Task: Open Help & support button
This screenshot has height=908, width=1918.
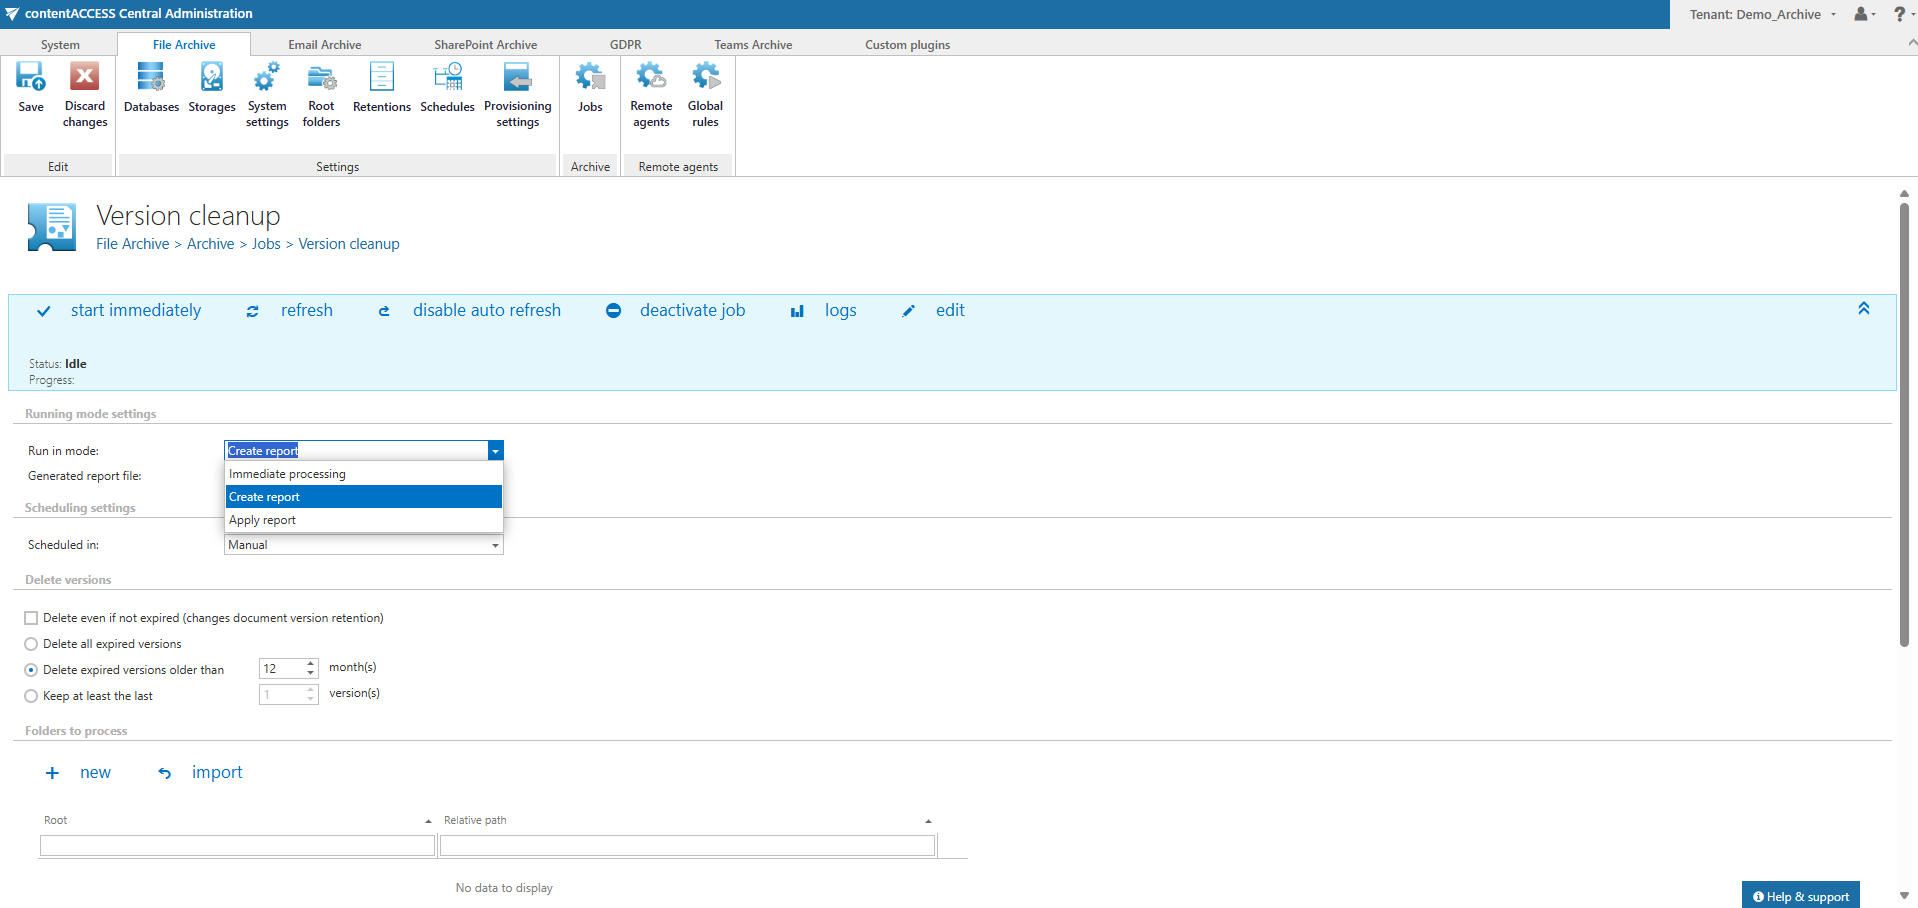Action: pos(1801,896)
